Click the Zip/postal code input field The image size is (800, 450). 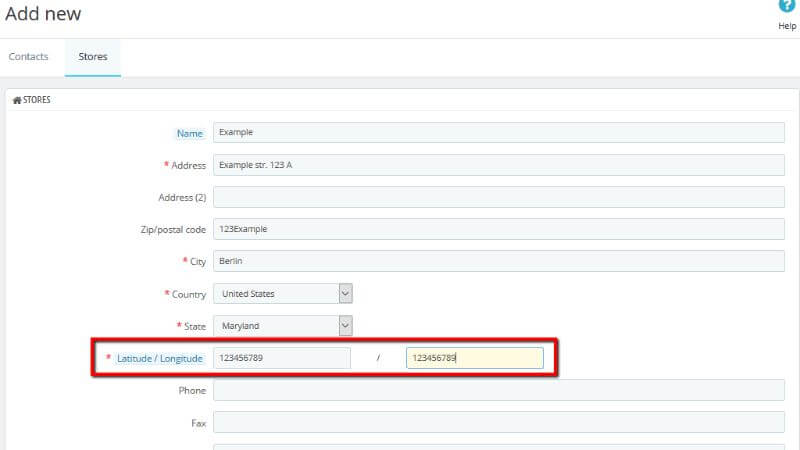[498, 229]
